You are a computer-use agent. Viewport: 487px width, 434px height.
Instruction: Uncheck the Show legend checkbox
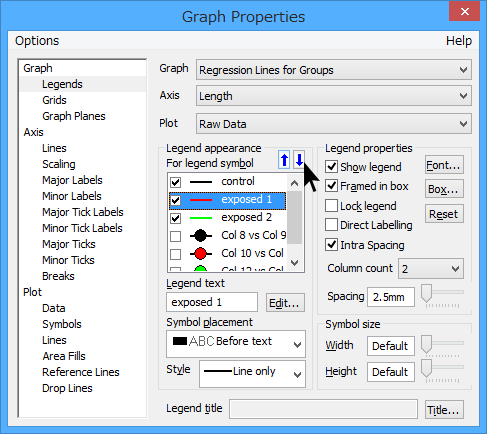click(x=331, y=166)
